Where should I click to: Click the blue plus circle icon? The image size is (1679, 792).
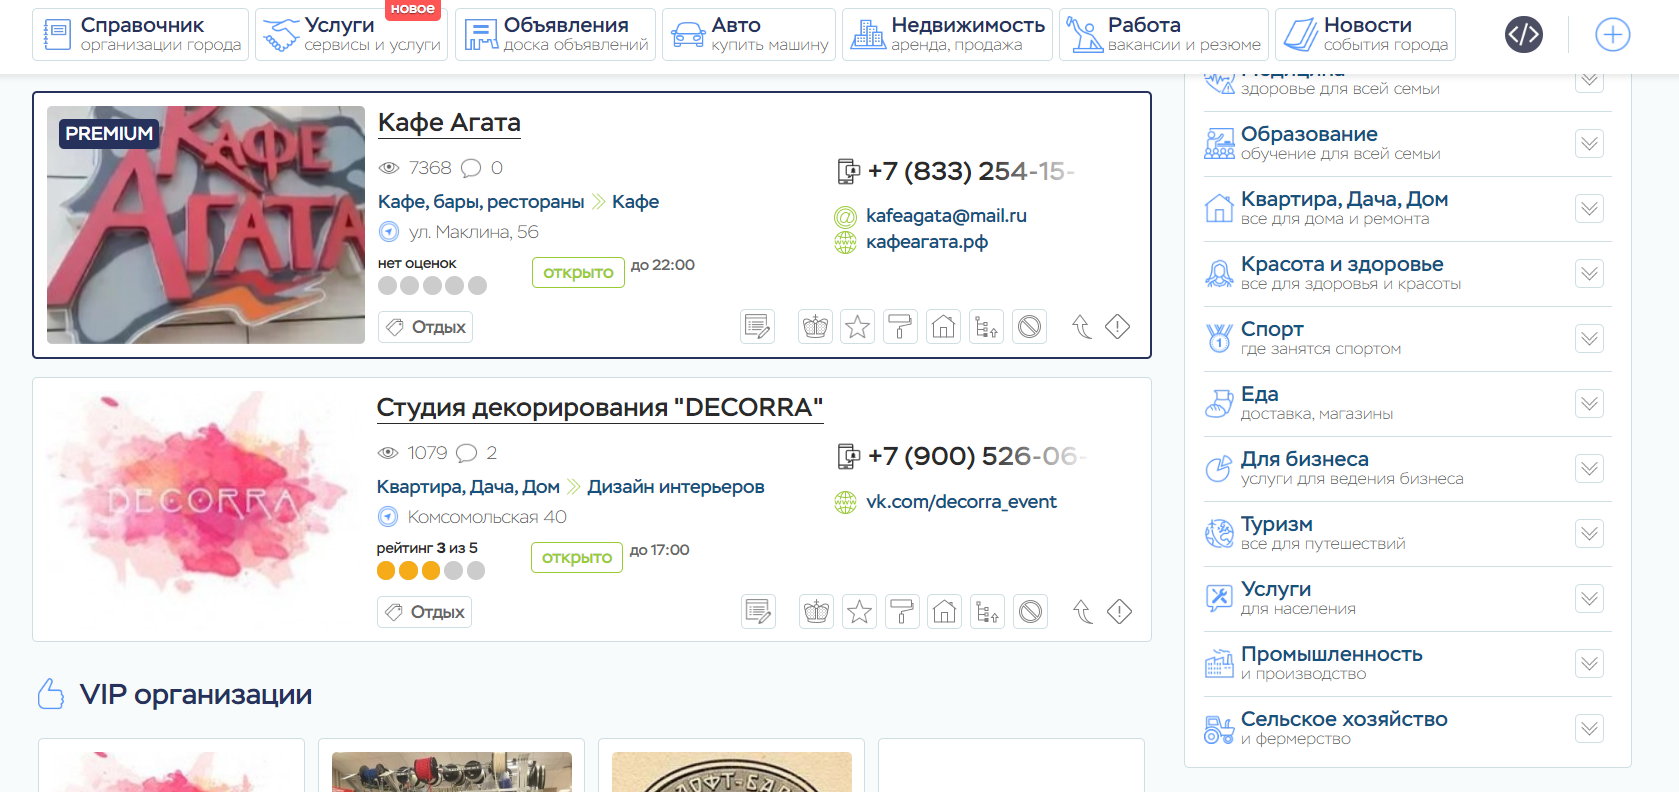coord(1612,35)
